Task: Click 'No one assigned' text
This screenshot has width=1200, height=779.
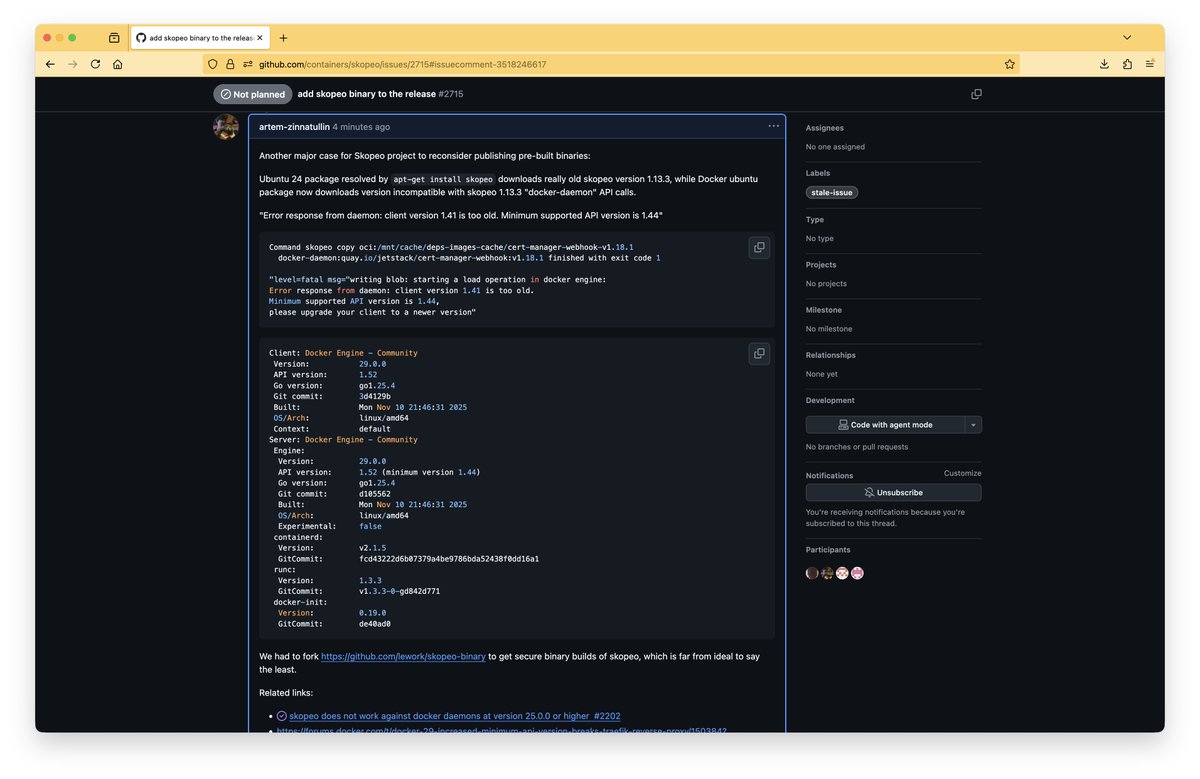Action: (835, 147)
